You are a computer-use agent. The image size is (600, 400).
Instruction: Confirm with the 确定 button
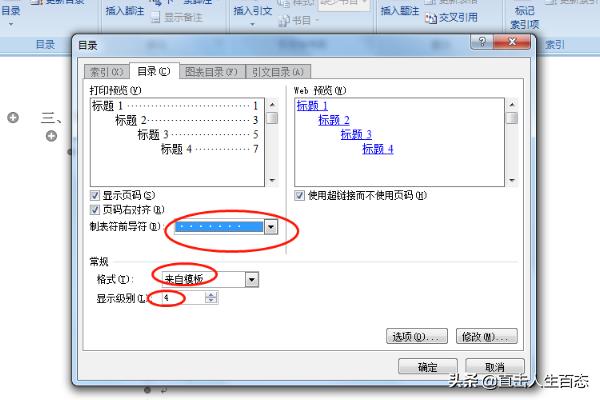tap(428, 367)
